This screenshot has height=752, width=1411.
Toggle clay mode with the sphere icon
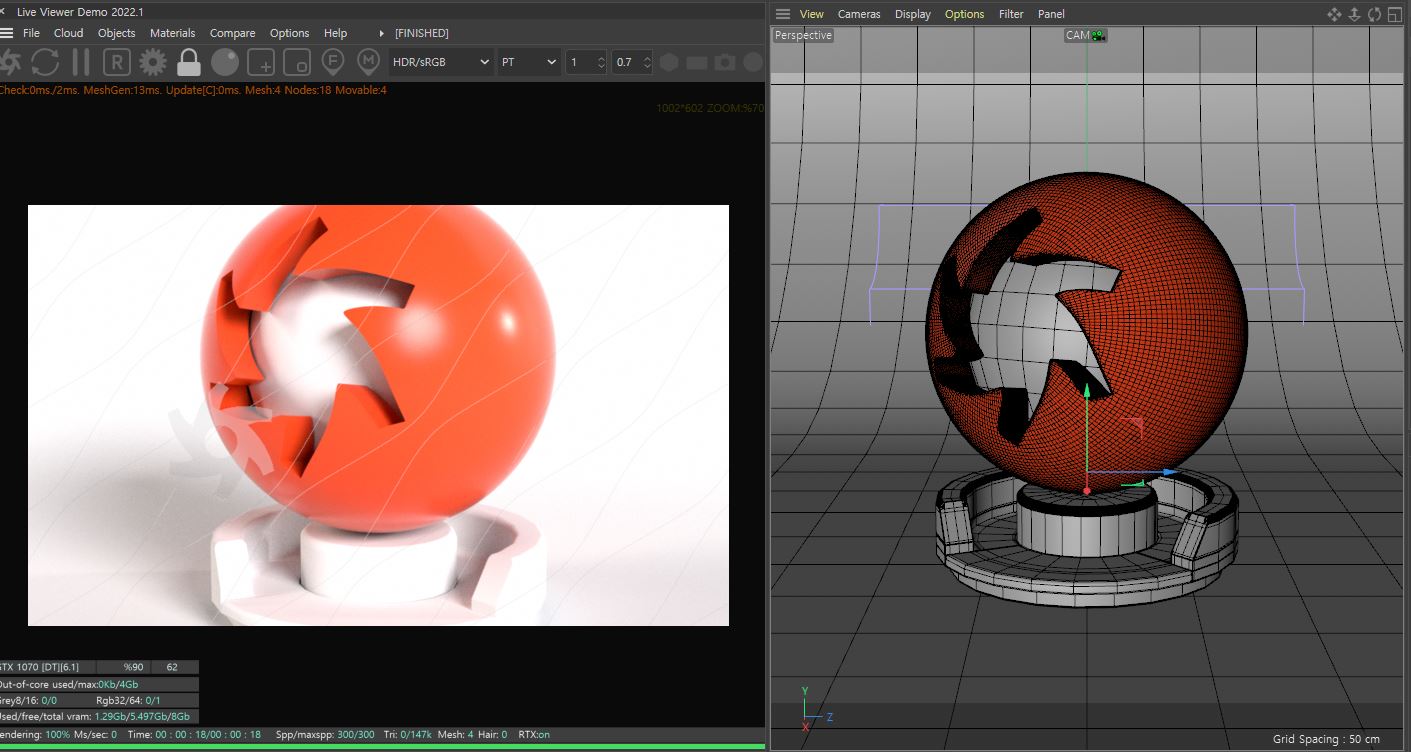coord(225,62)
